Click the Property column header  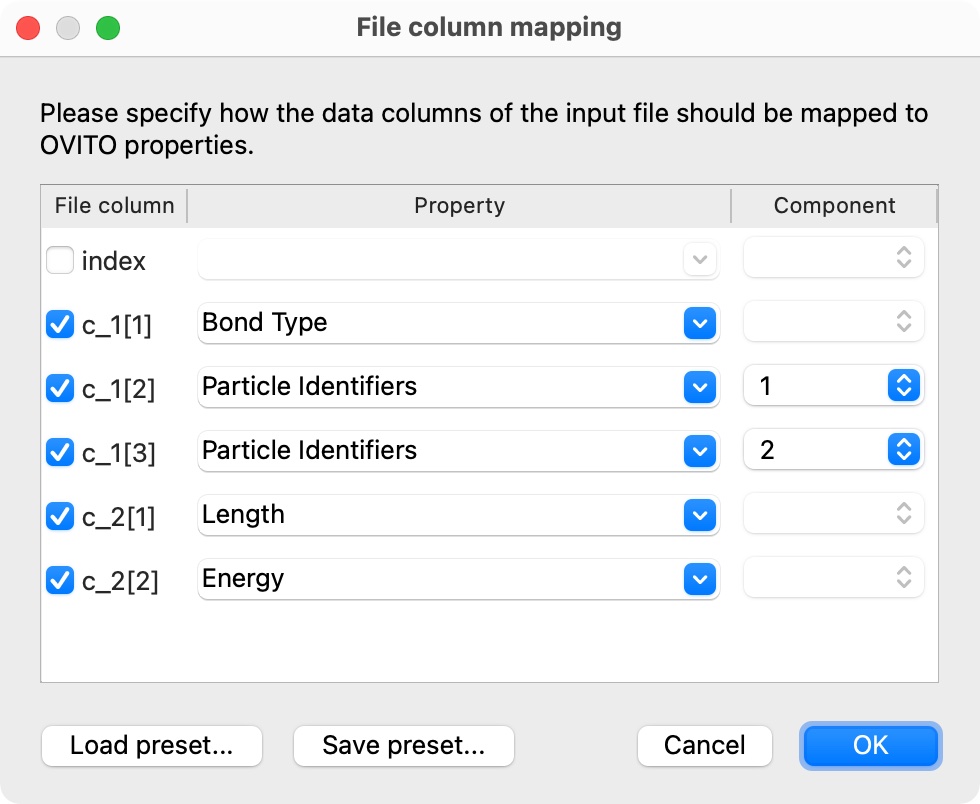click(x=459, y=206)
